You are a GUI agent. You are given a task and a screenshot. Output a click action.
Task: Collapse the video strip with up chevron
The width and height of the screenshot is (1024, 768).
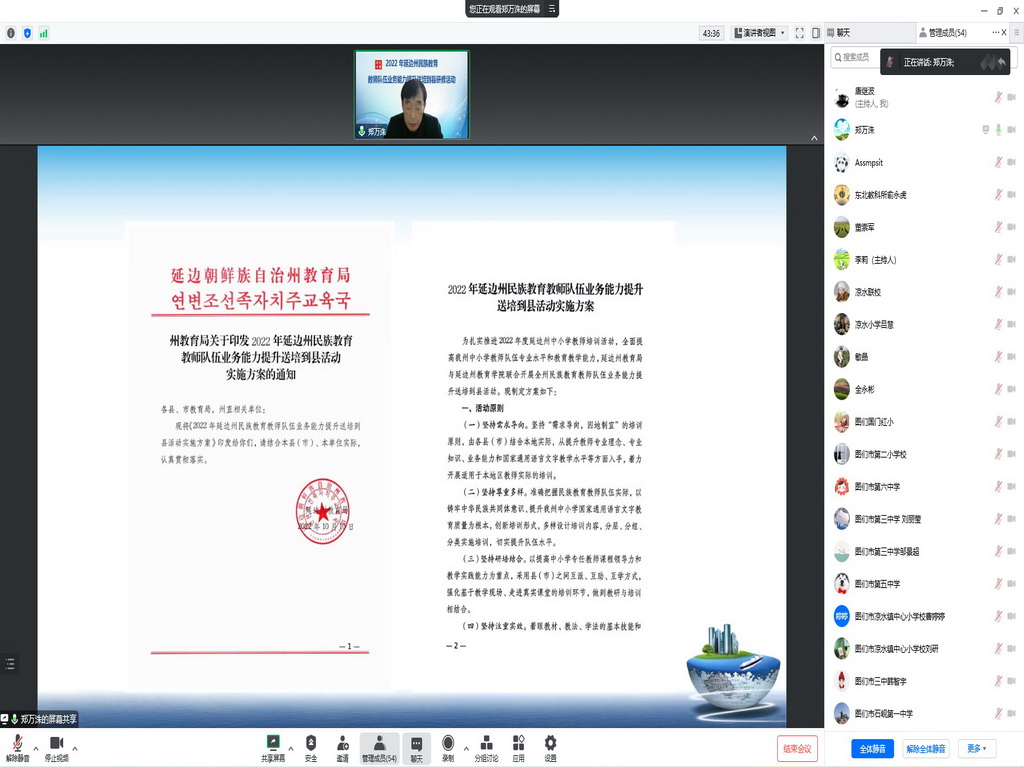click(x=814, y=138)
